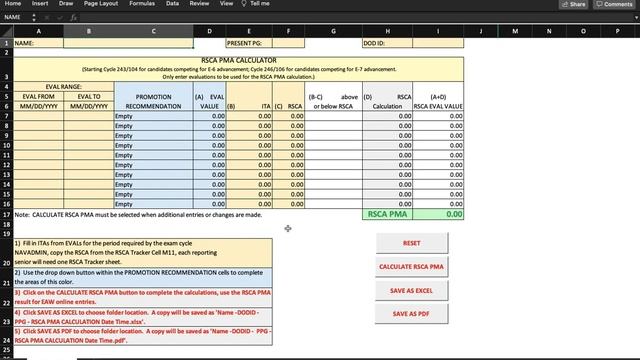Open the View ribbon tab
The image size is (640, 360).
[226, 3]
